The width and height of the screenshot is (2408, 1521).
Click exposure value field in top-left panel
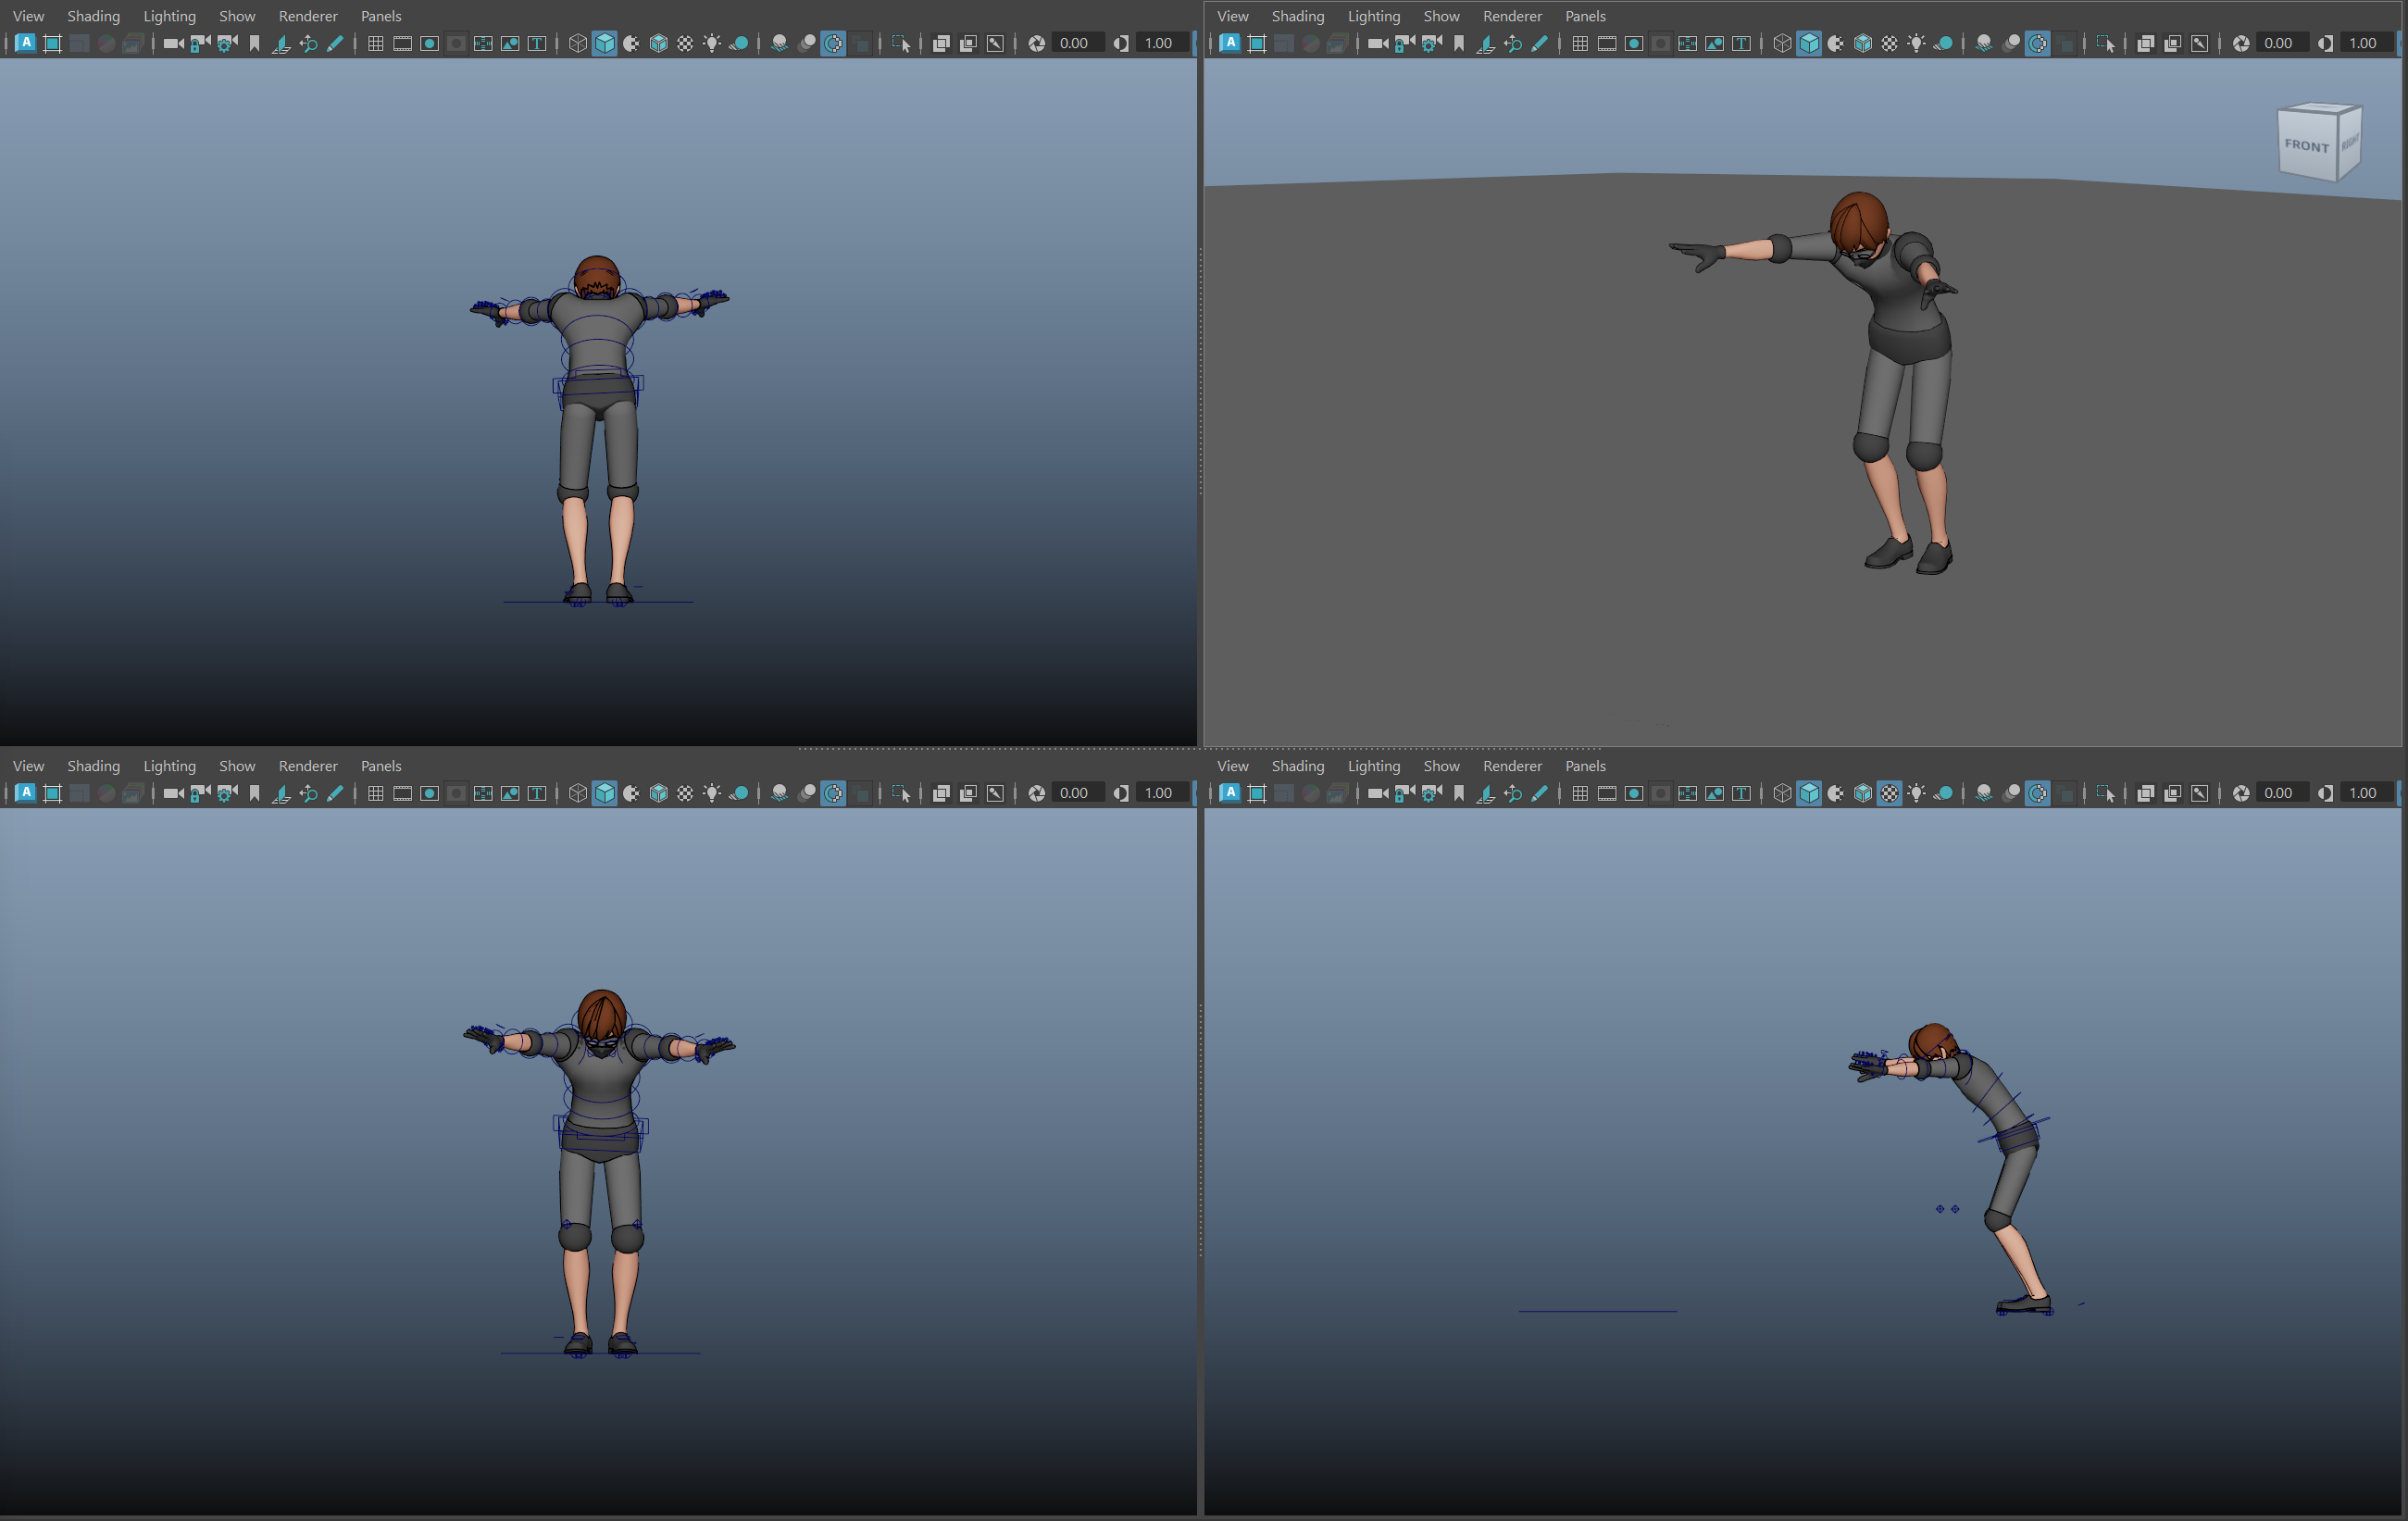point(1078,43)
